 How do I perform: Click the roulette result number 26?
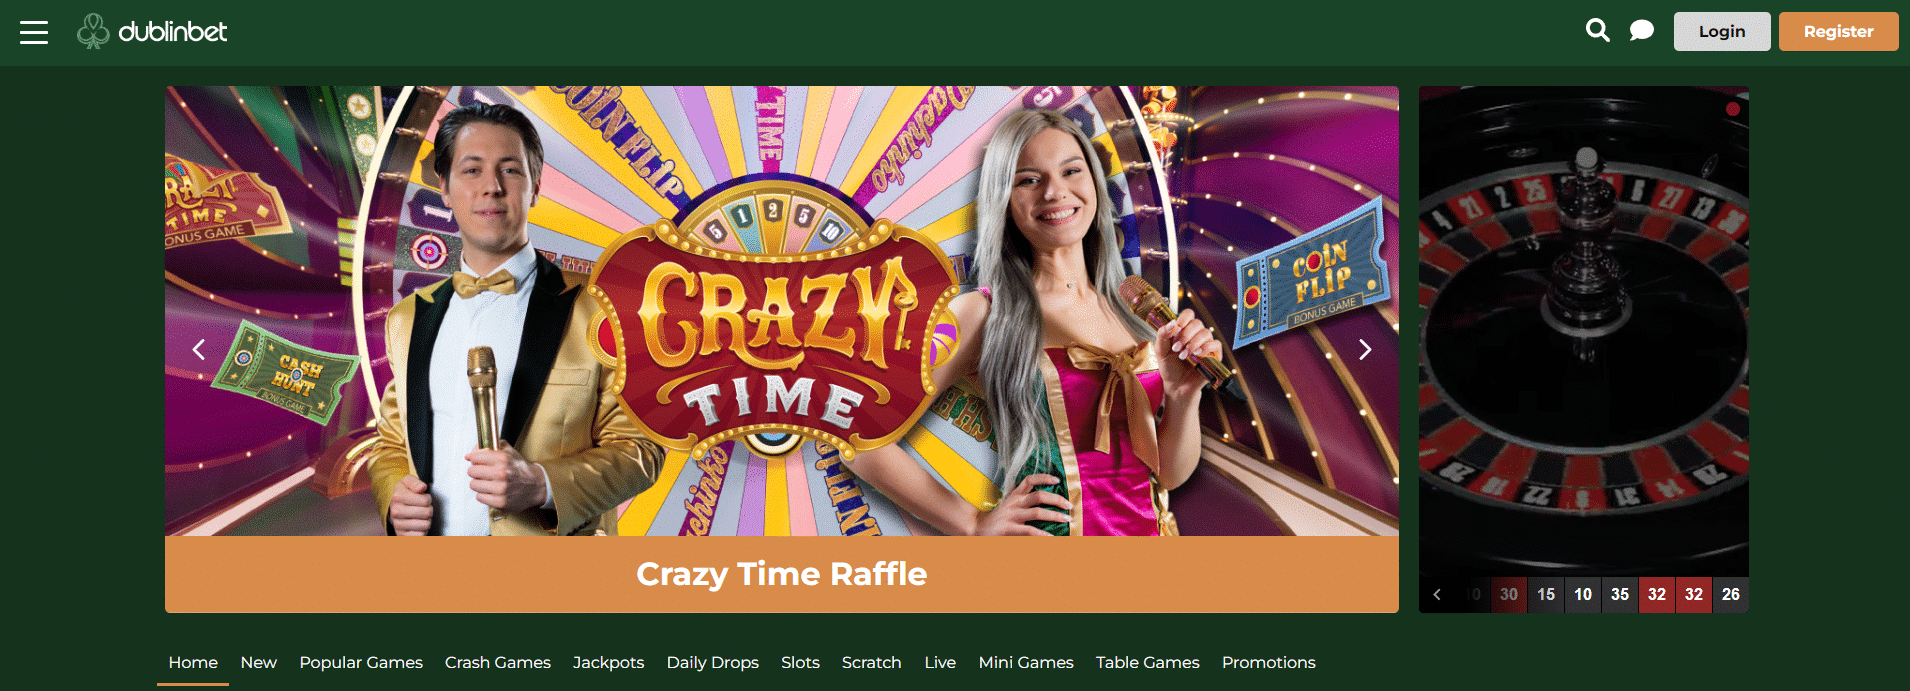tap(1731, 594)
